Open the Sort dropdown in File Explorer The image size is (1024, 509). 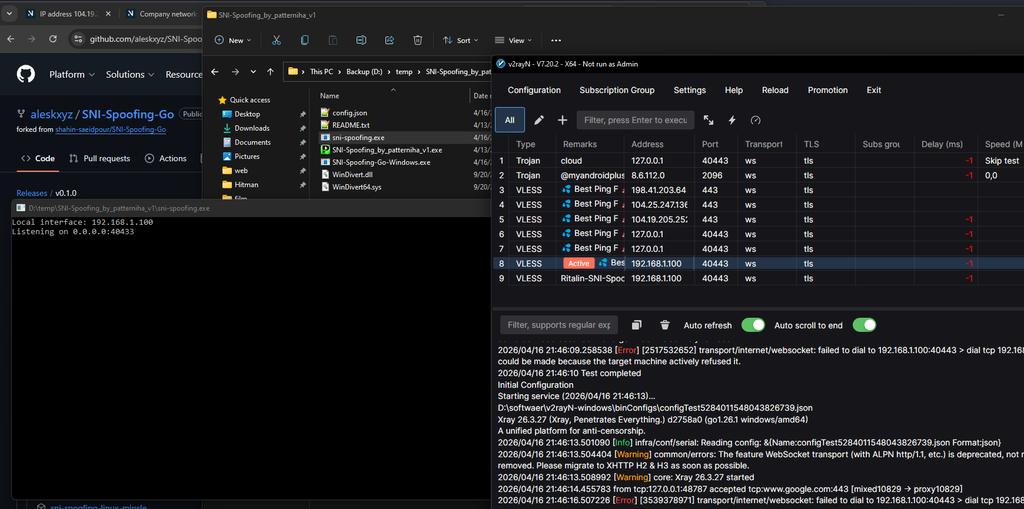[460, 40]
